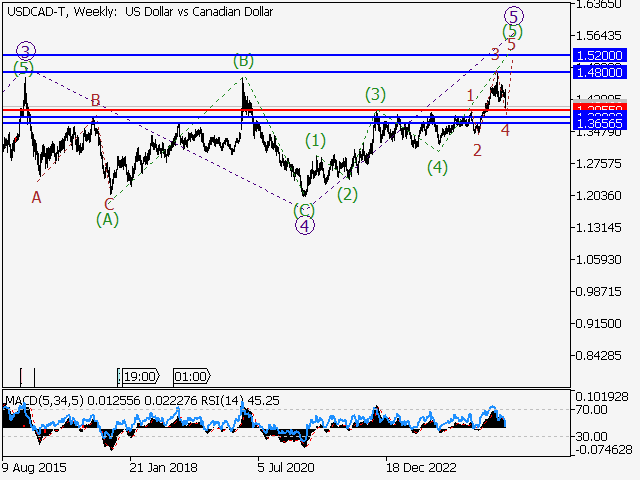Select the green (B) wave label
The image size is (640, 480).
tap(243, 61)
